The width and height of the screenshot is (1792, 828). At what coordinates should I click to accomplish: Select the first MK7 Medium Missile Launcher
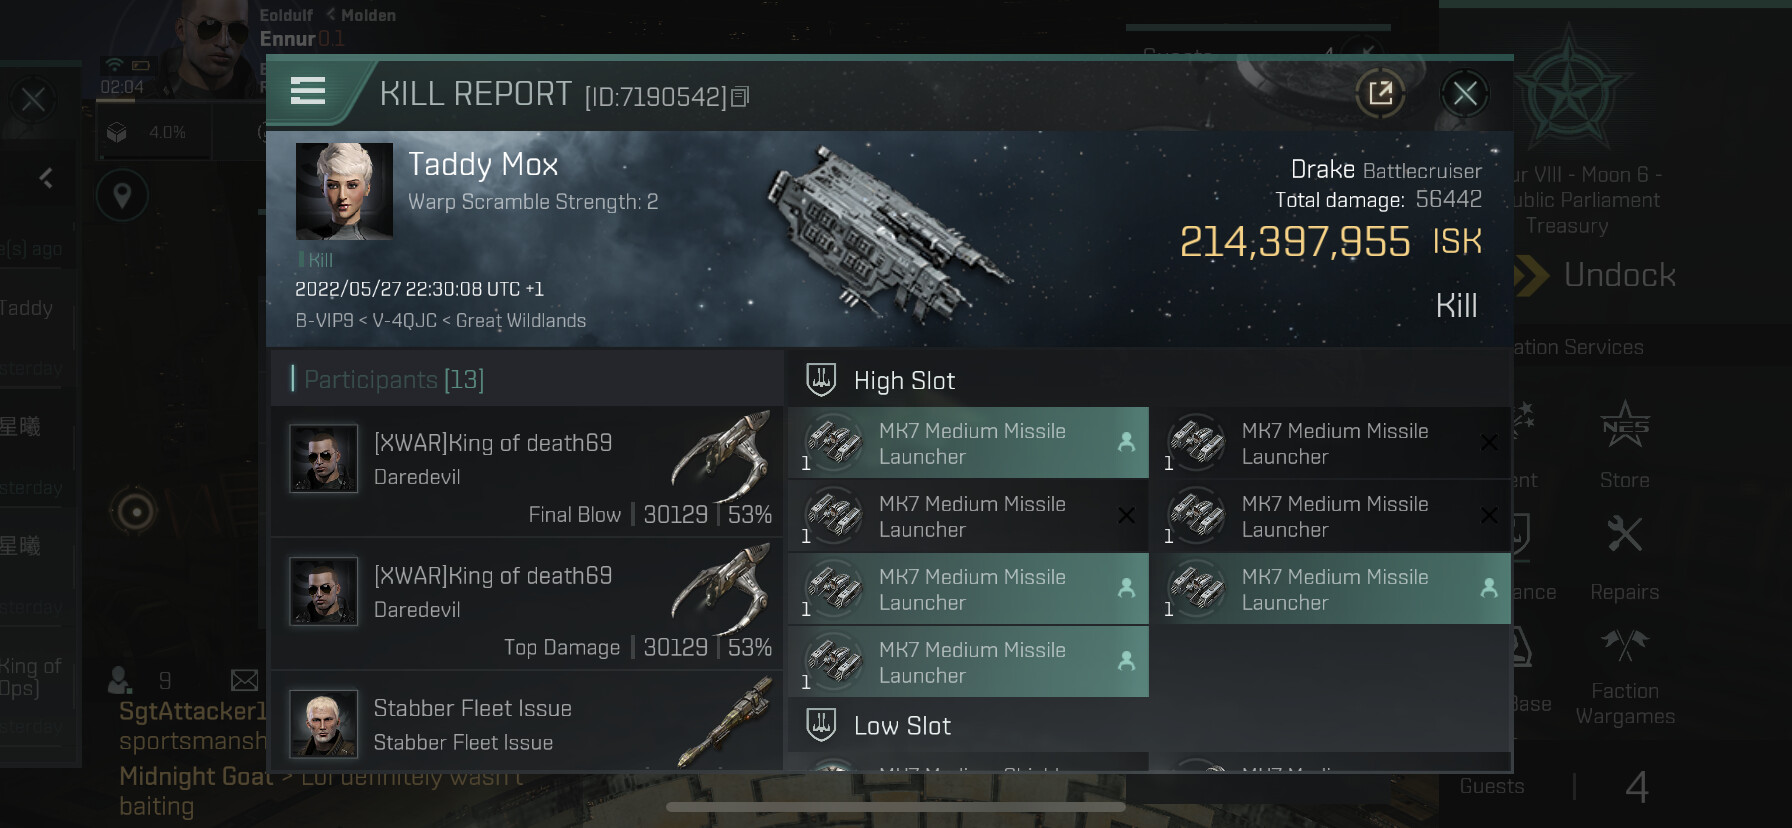pyautogui.click(x=968, y=443)
